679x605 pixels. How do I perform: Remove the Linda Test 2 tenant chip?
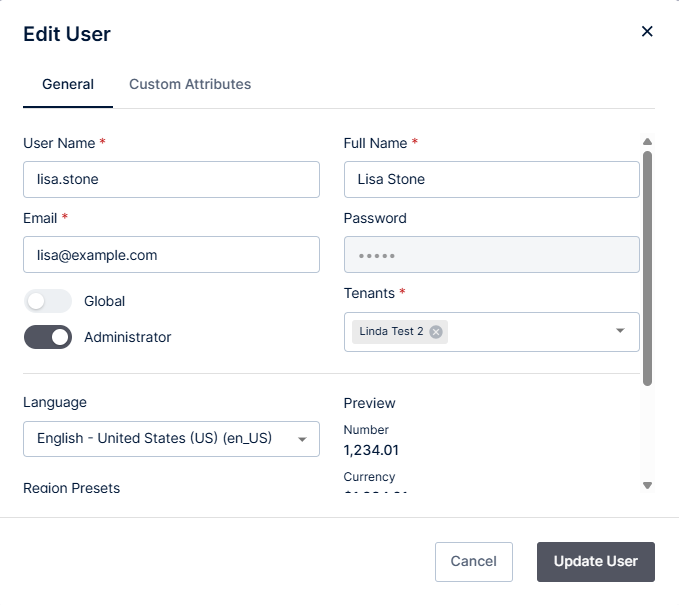tap(436, 332)
